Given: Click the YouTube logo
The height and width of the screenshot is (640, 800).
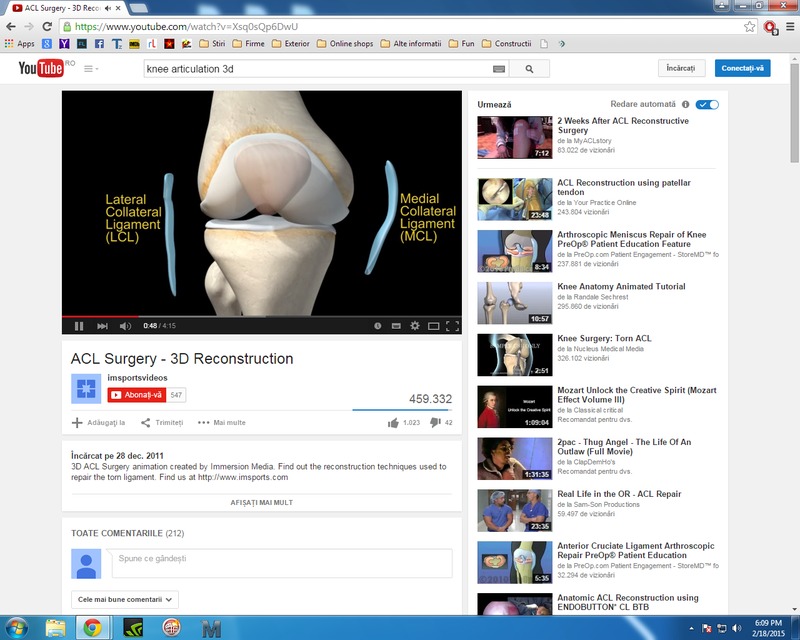Looking at the screenshot, I should [41, 68].
